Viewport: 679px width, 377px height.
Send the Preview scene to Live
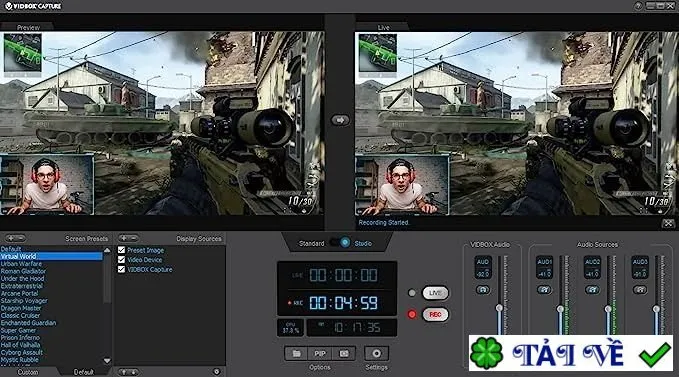tap(340, 120)
